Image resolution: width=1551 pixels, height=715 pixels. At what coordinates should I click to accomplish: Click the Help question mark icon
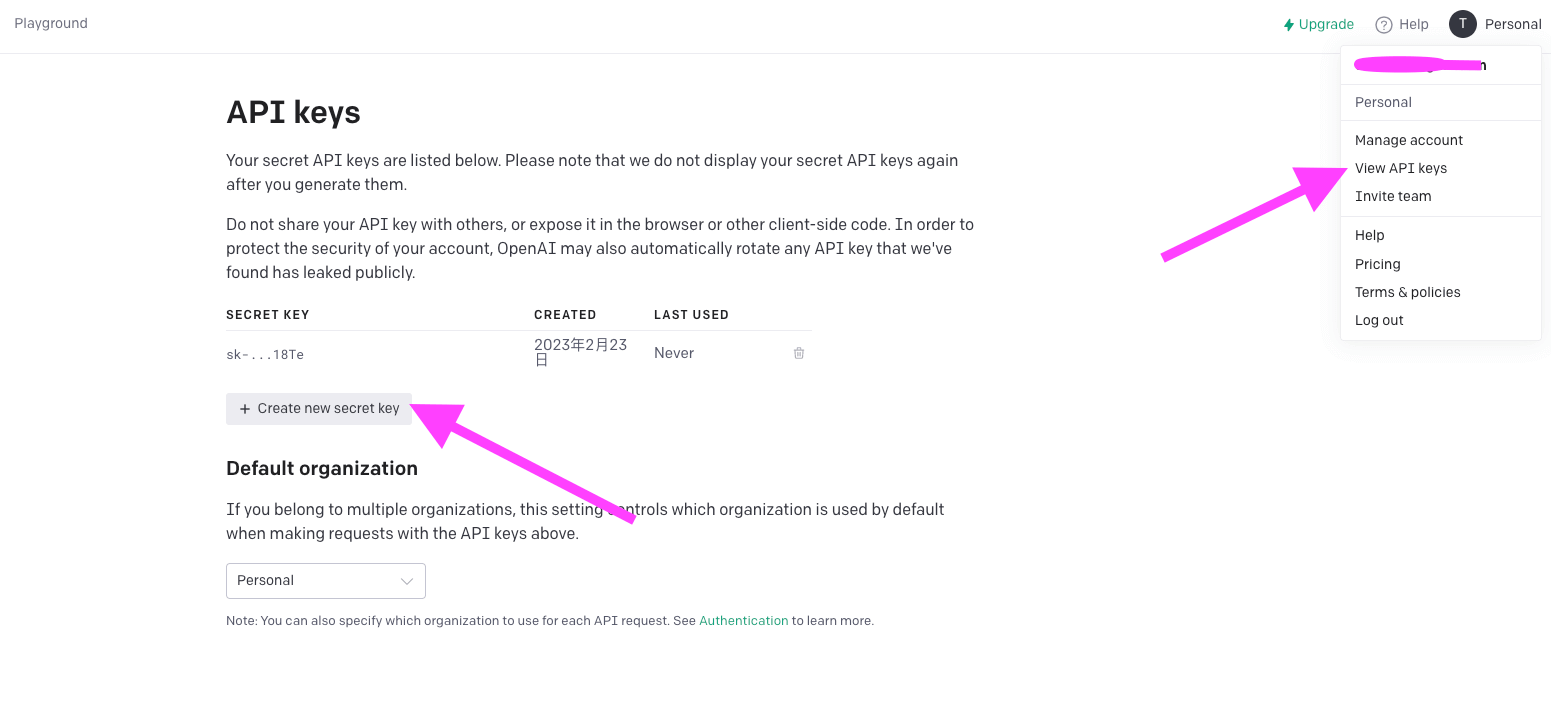pos(1384,25)
